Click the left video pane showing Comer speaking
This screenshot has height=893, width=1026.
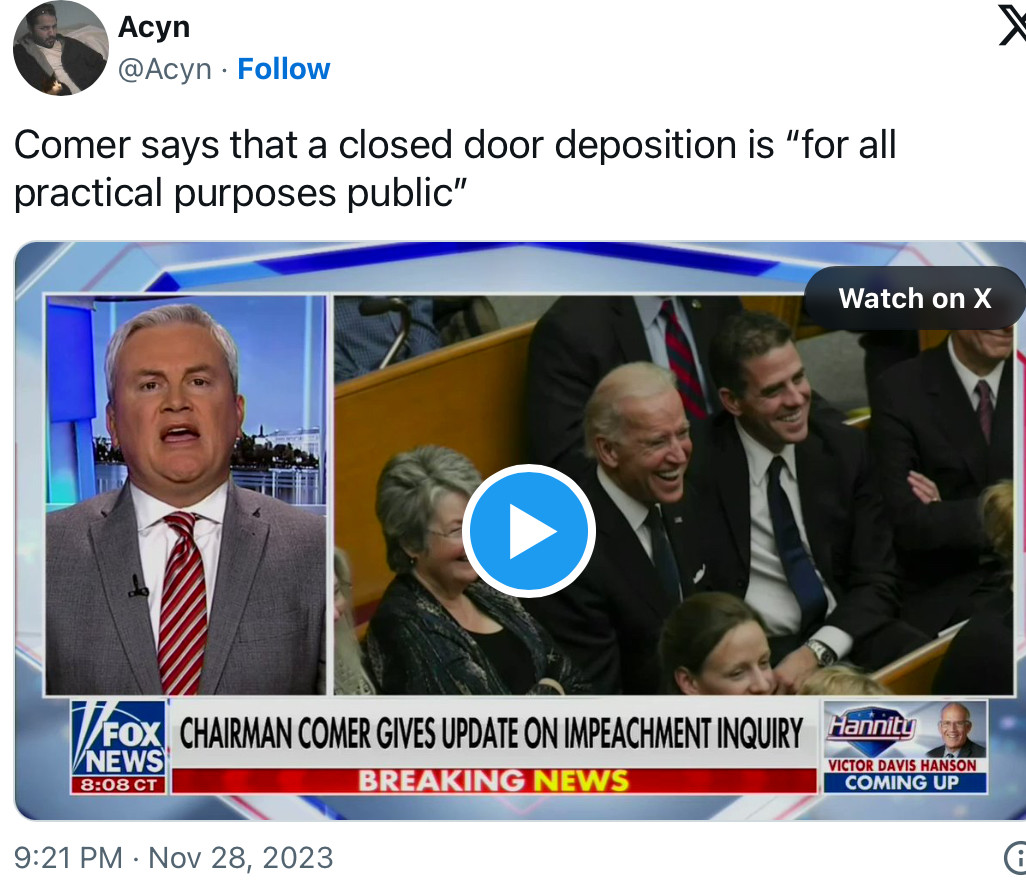coord(185,495)
